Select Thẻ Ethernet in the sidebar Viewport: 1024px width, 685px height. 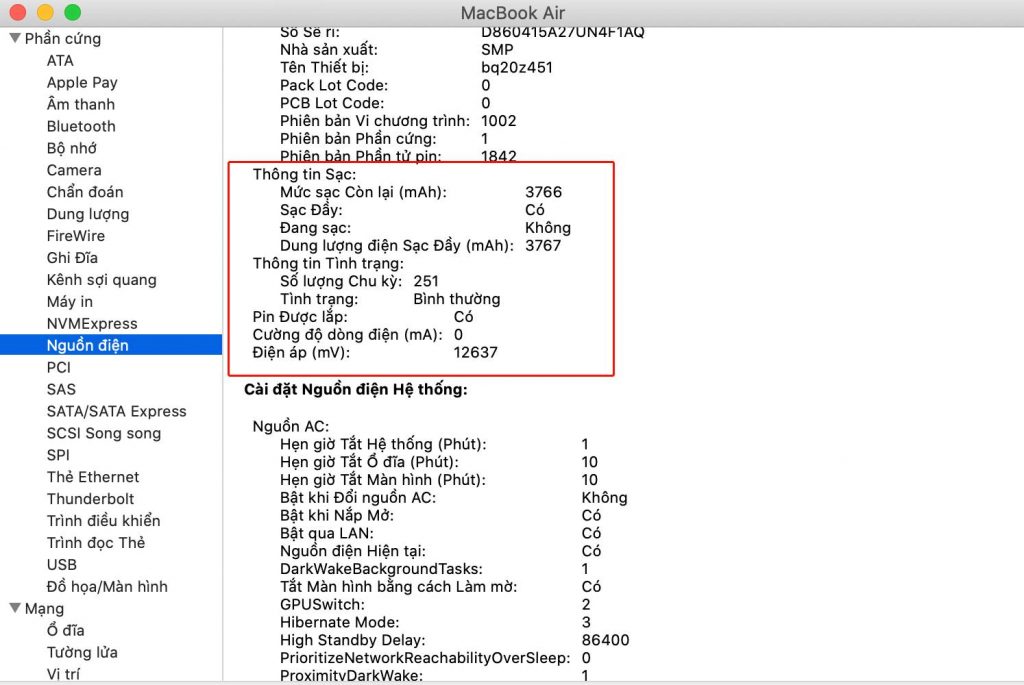click(x=93, y=477)
